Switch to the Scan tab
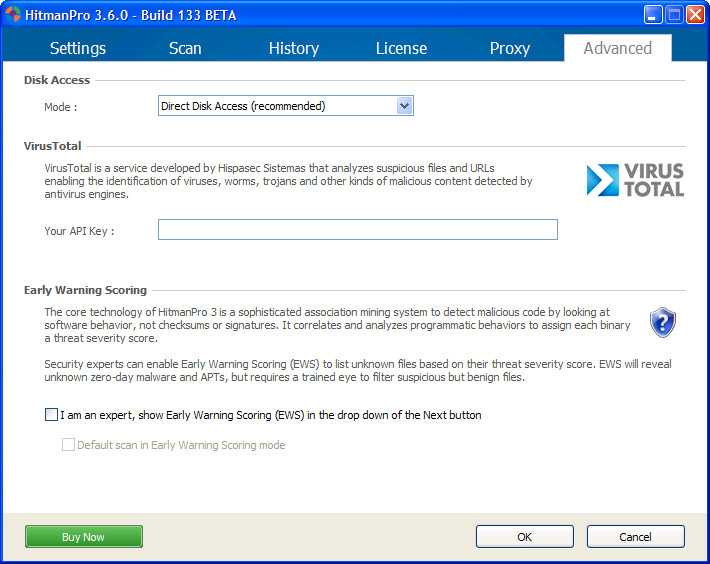The height and width of the screenshot is (564, 710). [x=185, y=48]
